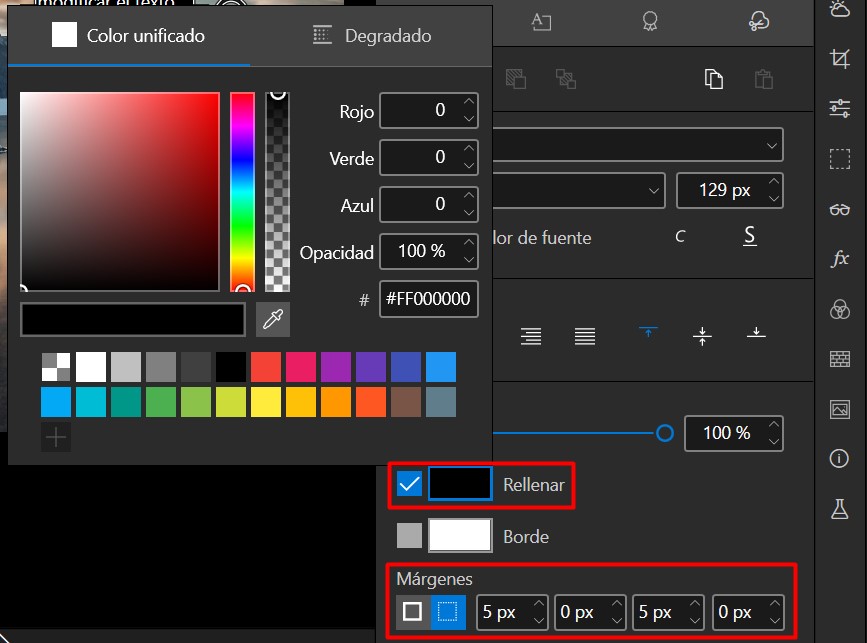Open the fx effects panel
Viewport: 867px width, 643px height.
point(839,258)
